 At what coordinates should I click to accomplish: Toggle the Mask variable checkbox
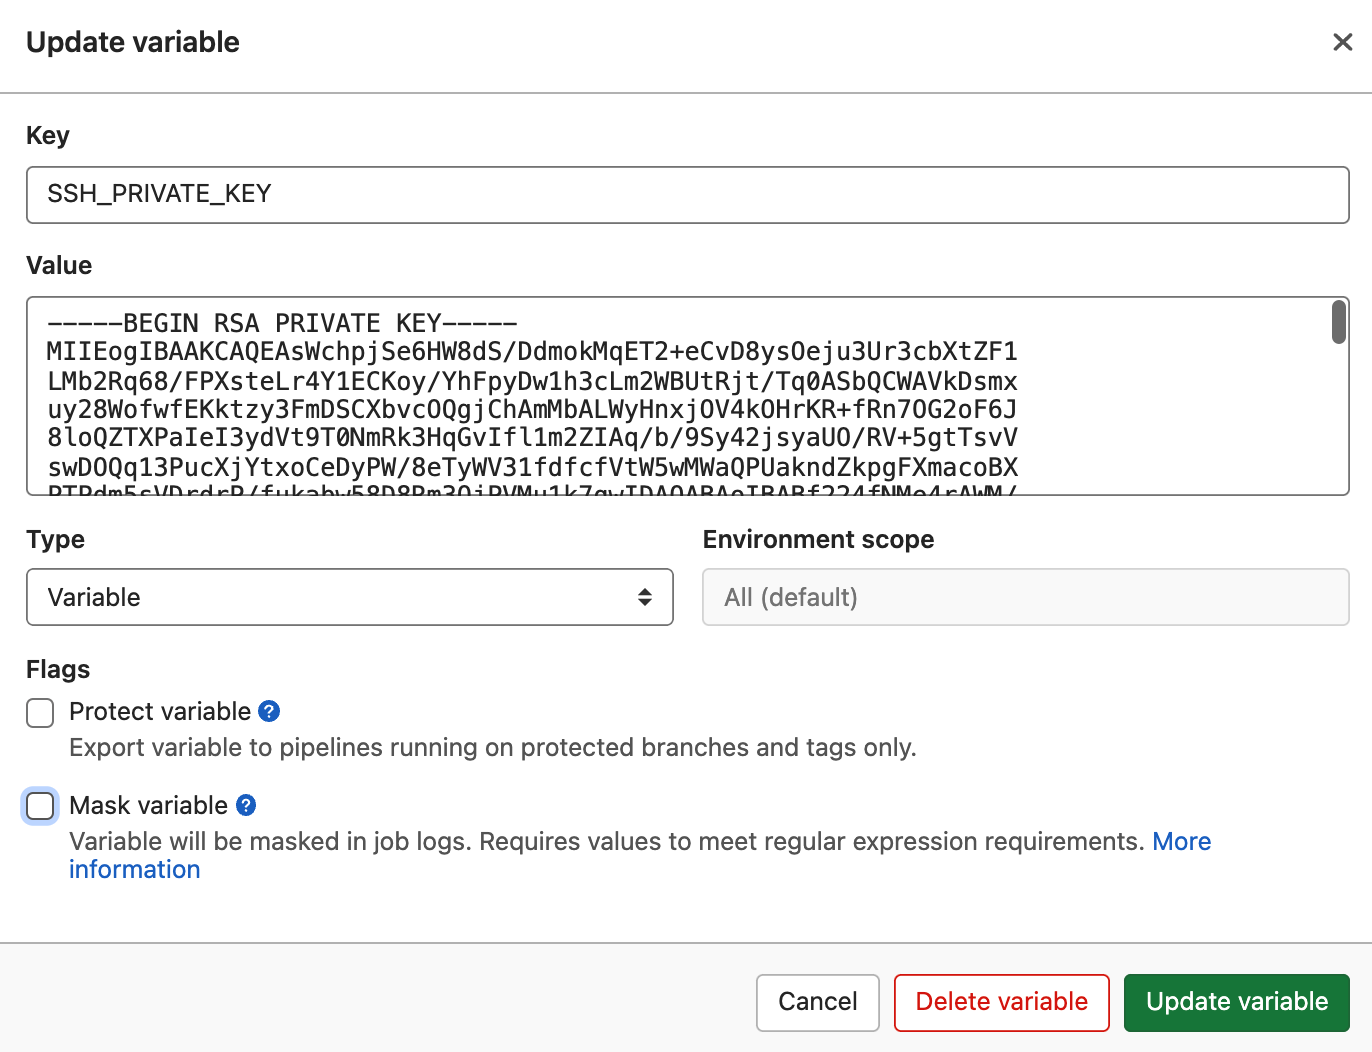pyautogui.click(x=40, y=806)
